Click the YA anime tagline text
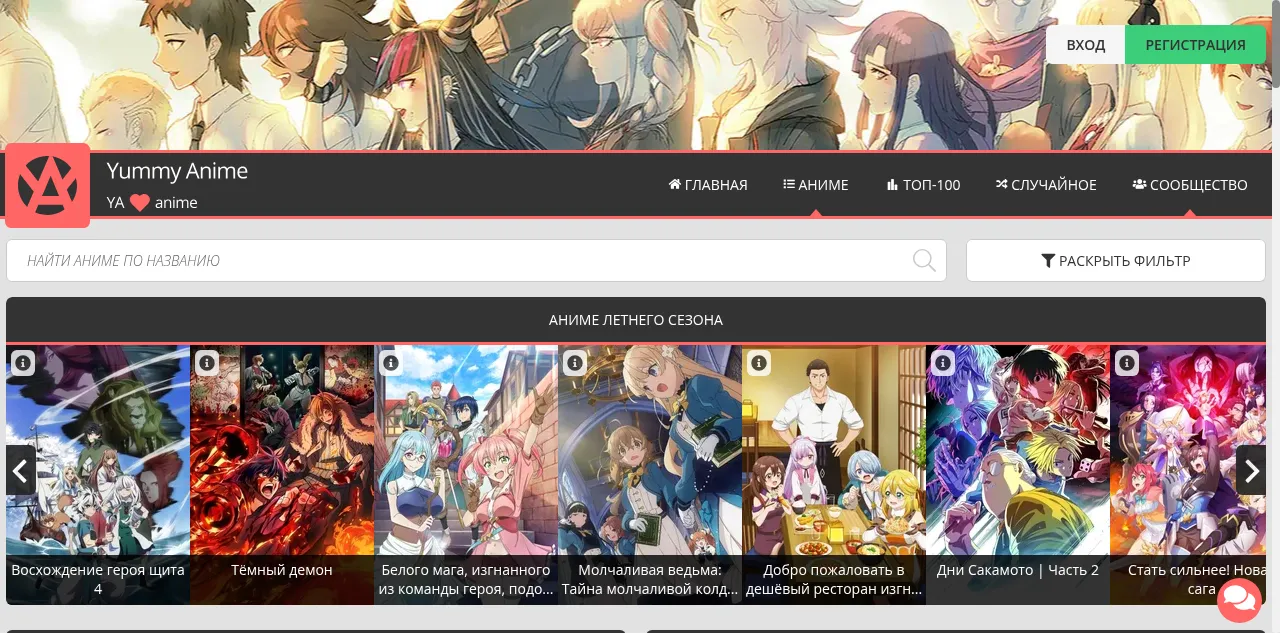 tap(152, 203)
